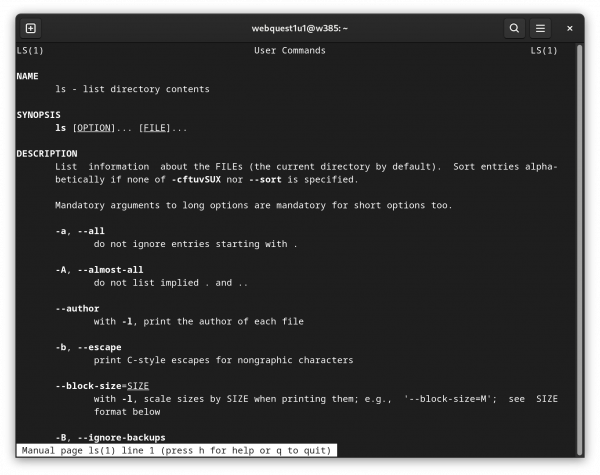Screen dimensions: 600x475
Task: Click the SYNOPSIS section heading
Action: click(38, 115)
